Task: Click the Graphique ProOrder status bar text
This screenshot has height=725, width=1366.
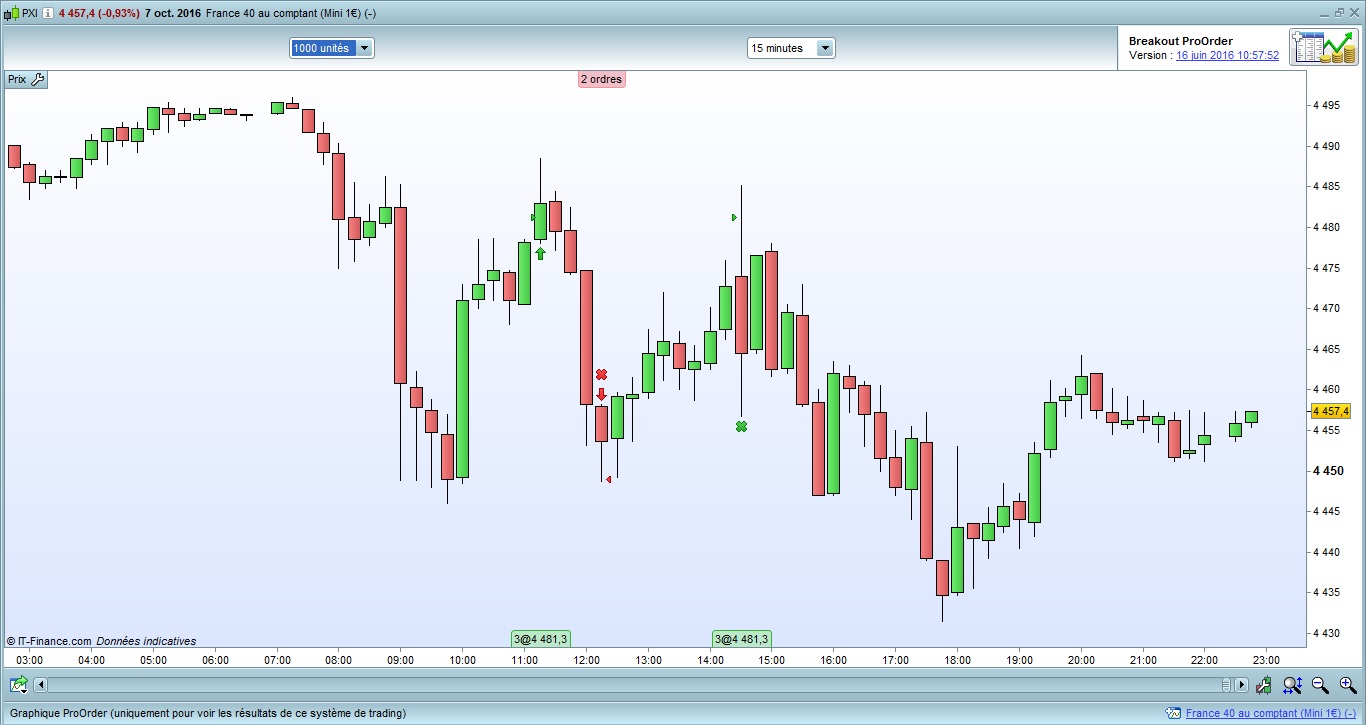Action: pyautogui.click(x=206, y=714)
